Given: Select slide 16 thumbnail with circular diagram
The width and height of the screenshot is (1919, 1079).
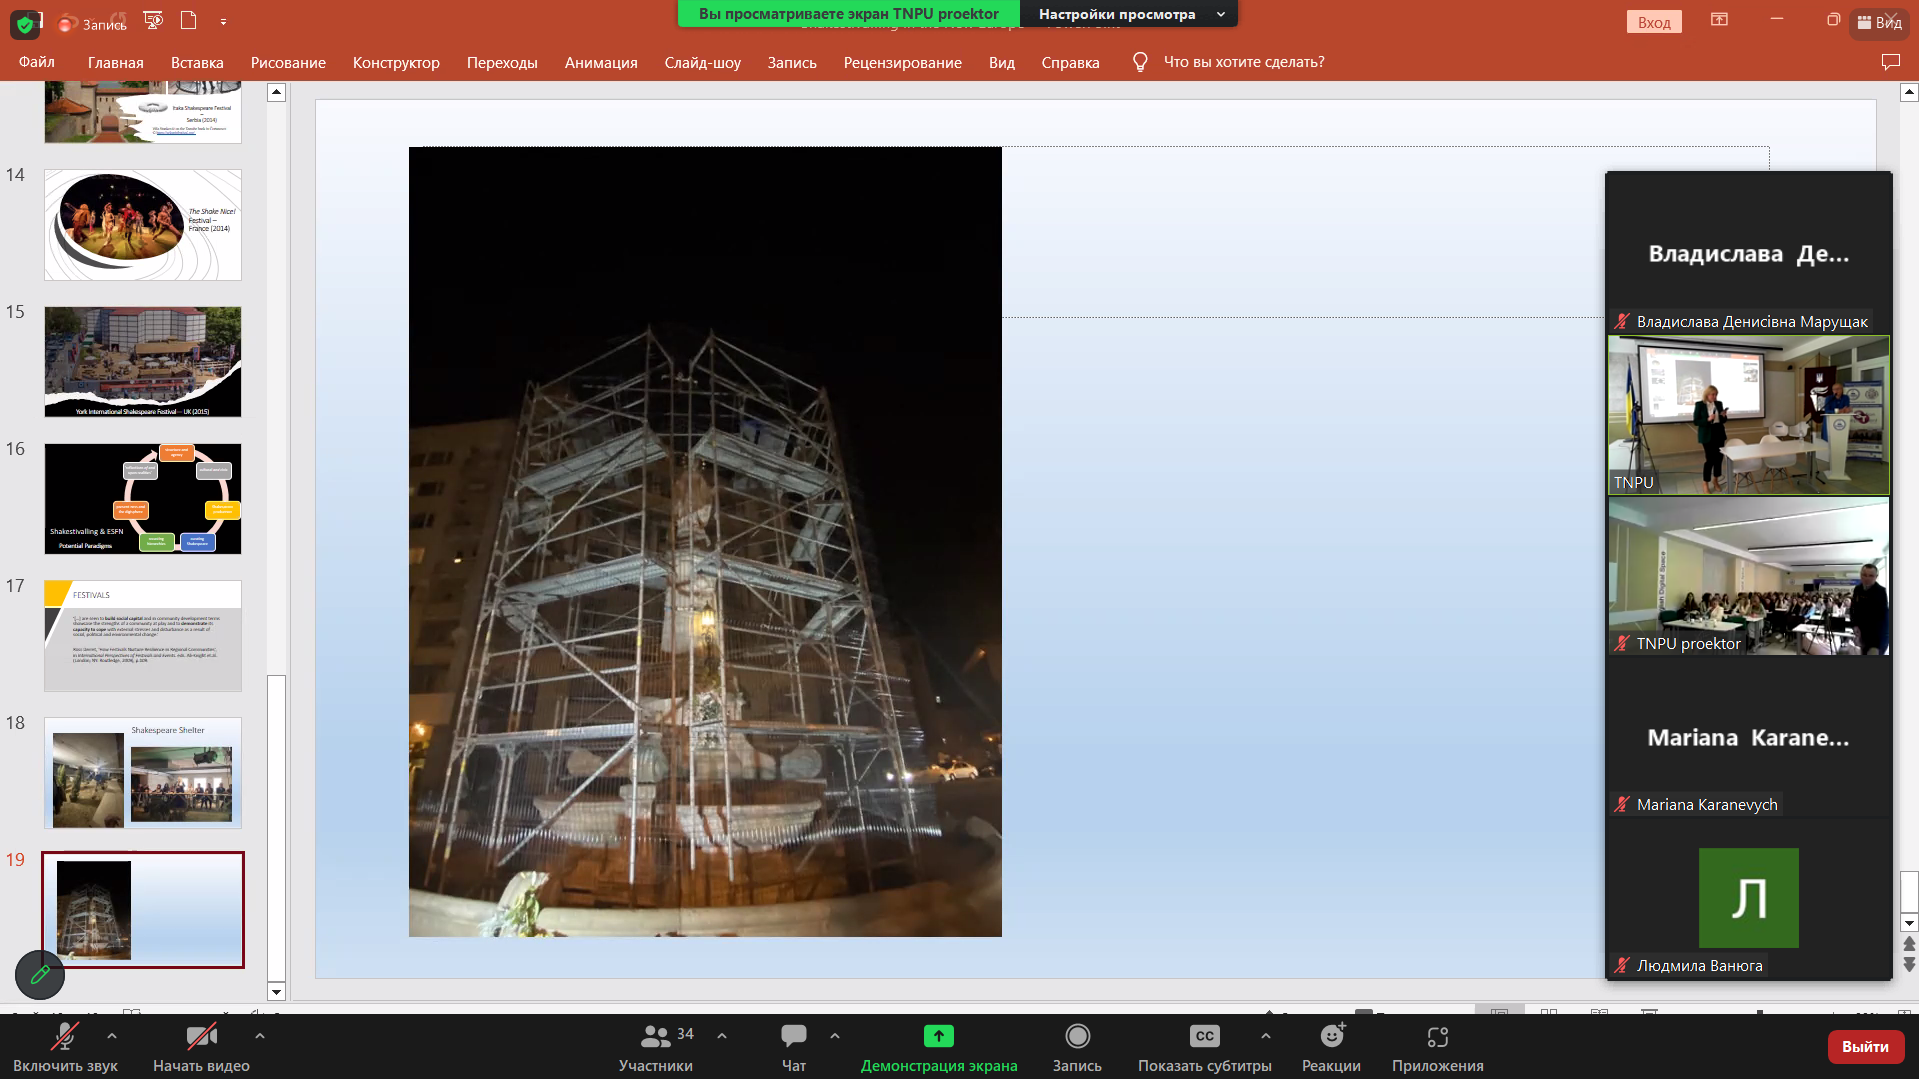Looking at the screenshot, I should coord(143,499).
